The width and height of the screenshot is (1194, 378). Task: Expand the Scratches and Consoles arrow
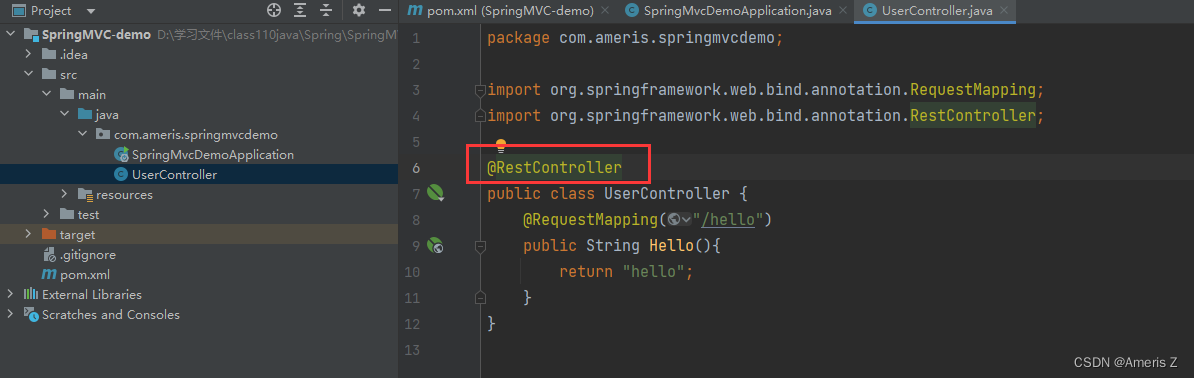coord(11,314)
